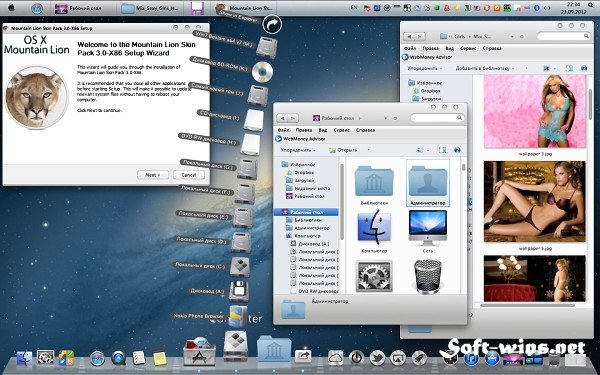Expand Упорядочить dropdown in Girls window
Viewport: 600px width, 375px height.
click(x=425, y=68)
